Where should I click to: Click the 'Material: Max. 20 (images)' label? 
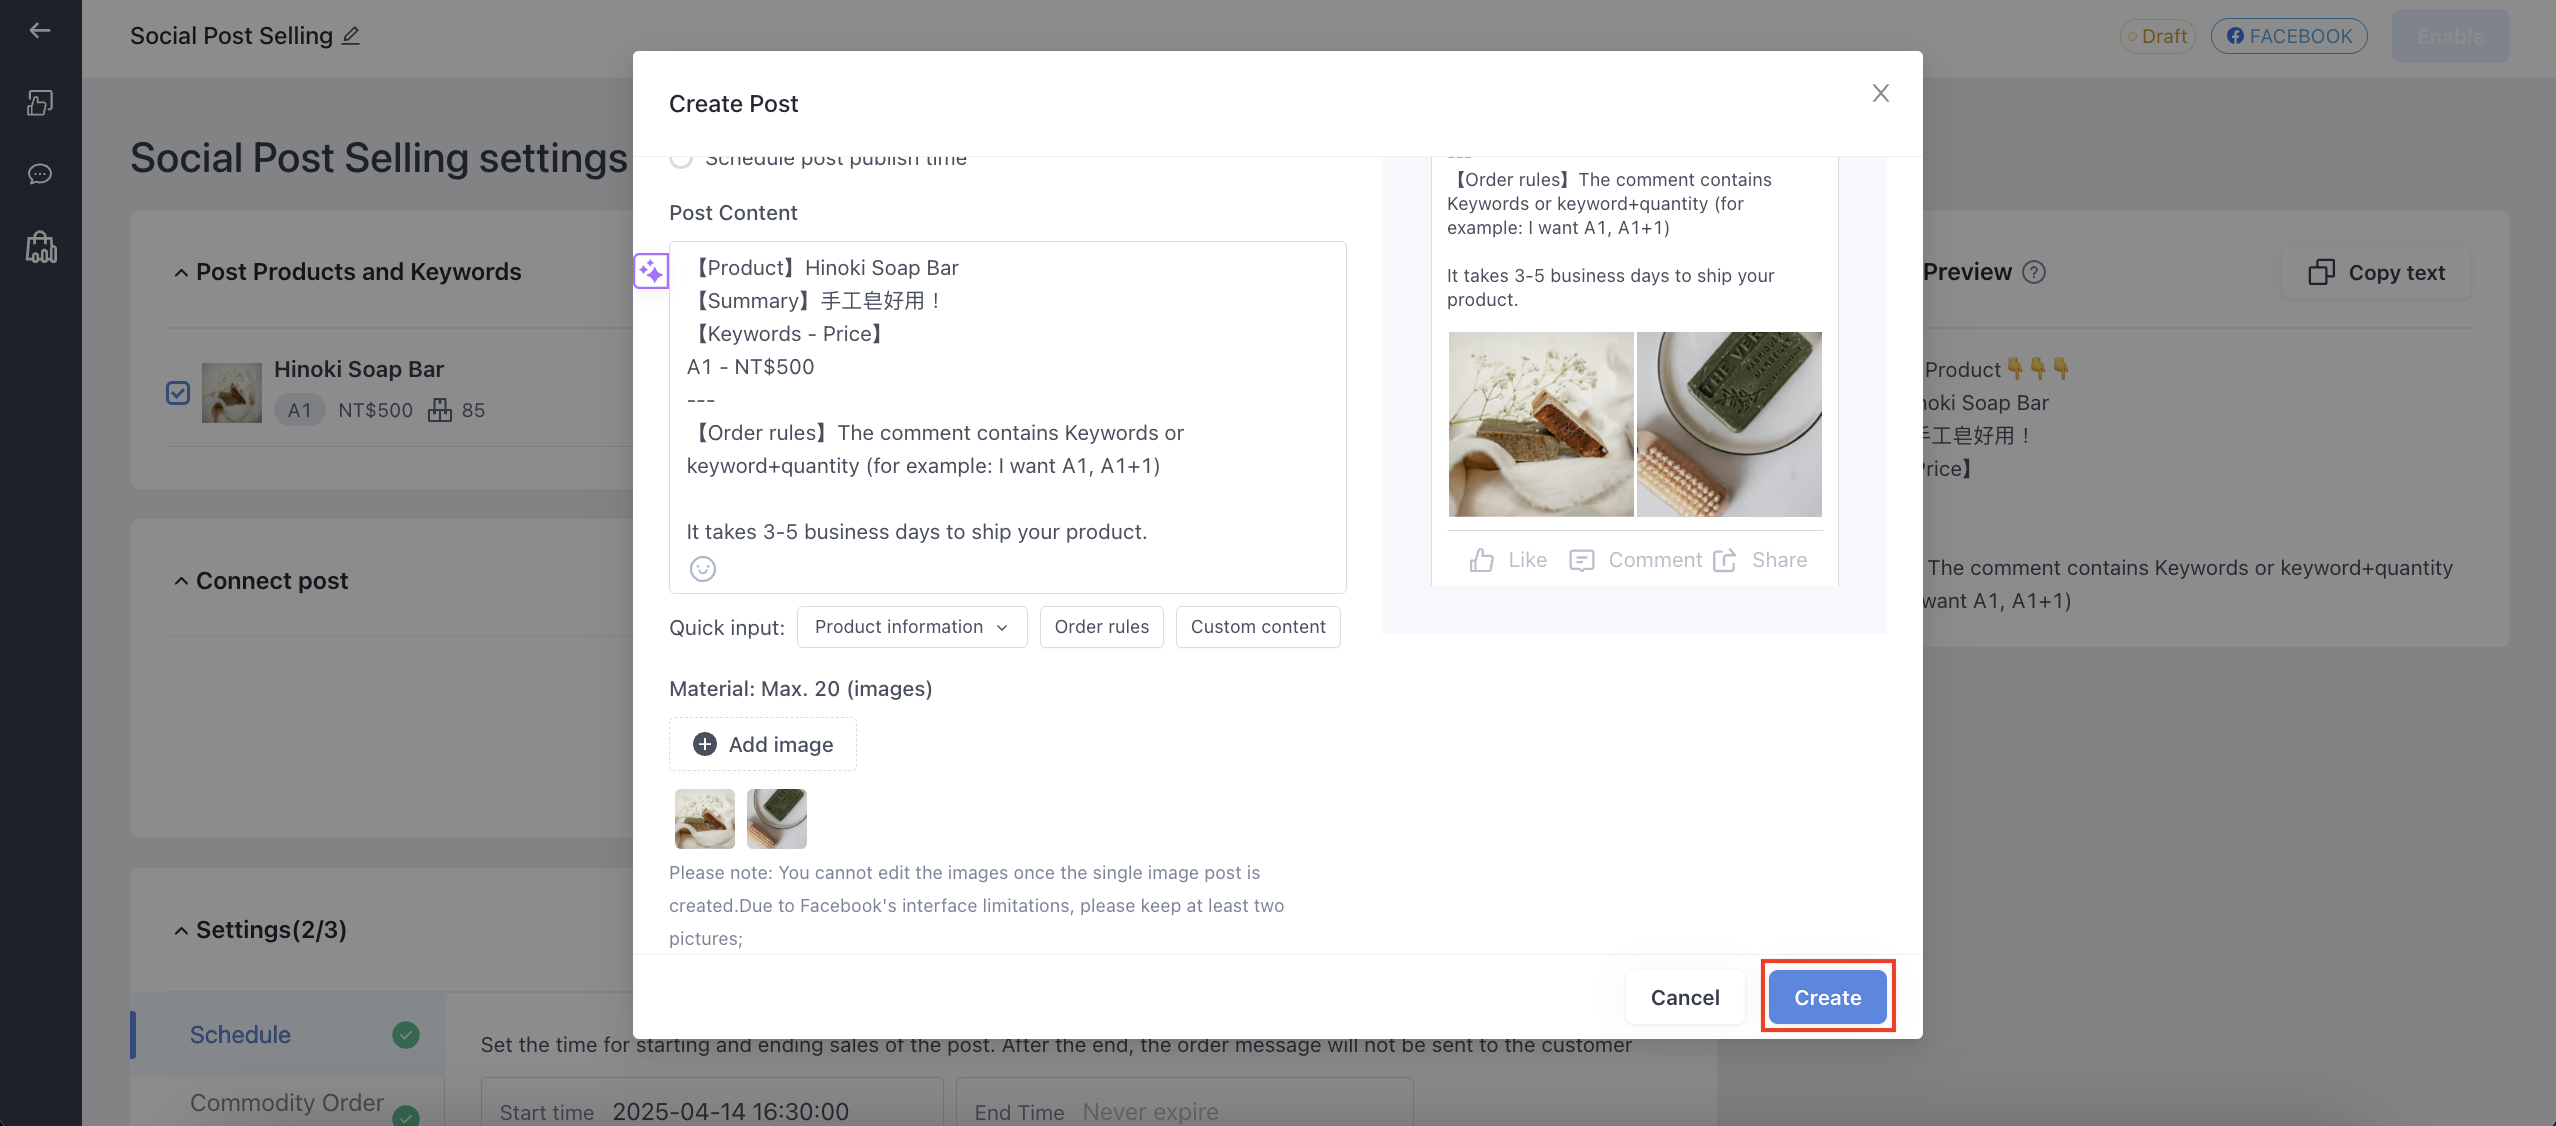tap(801, 689)
